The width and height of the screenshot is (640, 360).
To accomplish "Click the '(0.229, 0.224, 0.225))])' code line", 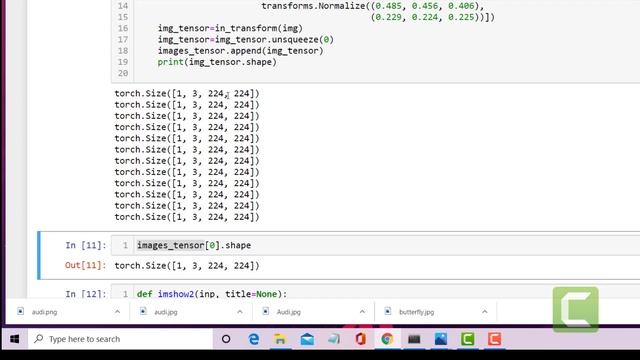I will point(433,17).
